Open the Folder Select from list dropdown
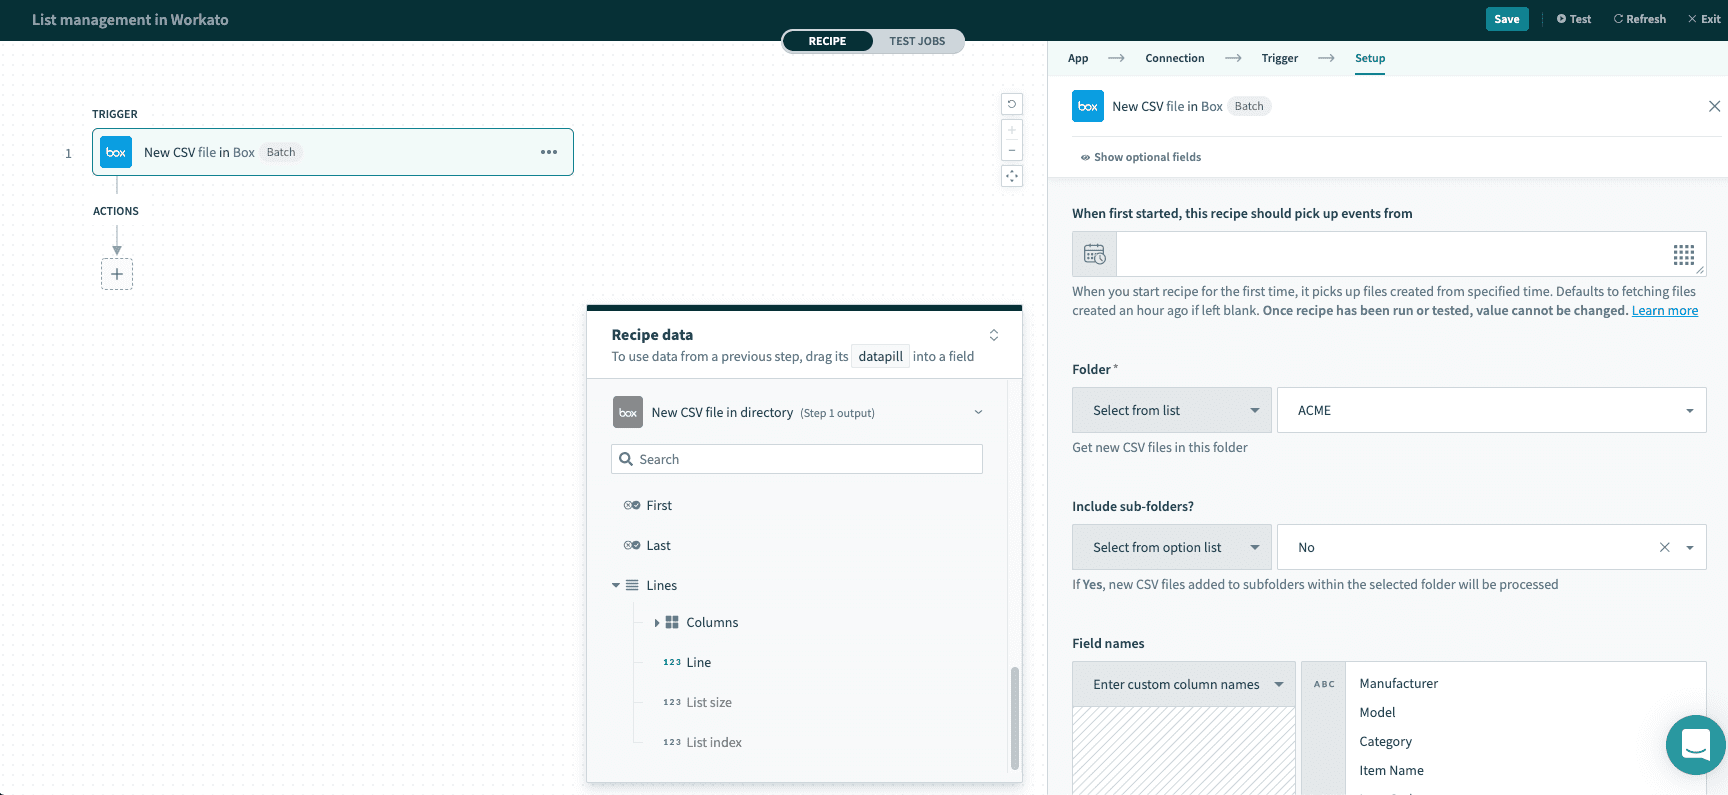Viewport: 1728px width, 795px height. (x=1172, y=410)
